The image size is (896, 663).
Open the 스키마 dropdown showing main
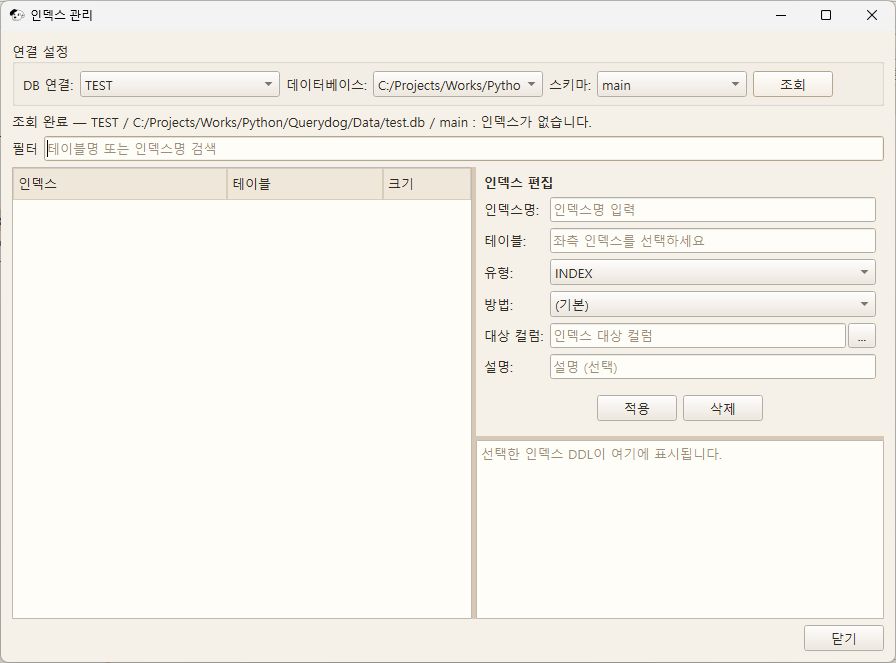[671, 85]
